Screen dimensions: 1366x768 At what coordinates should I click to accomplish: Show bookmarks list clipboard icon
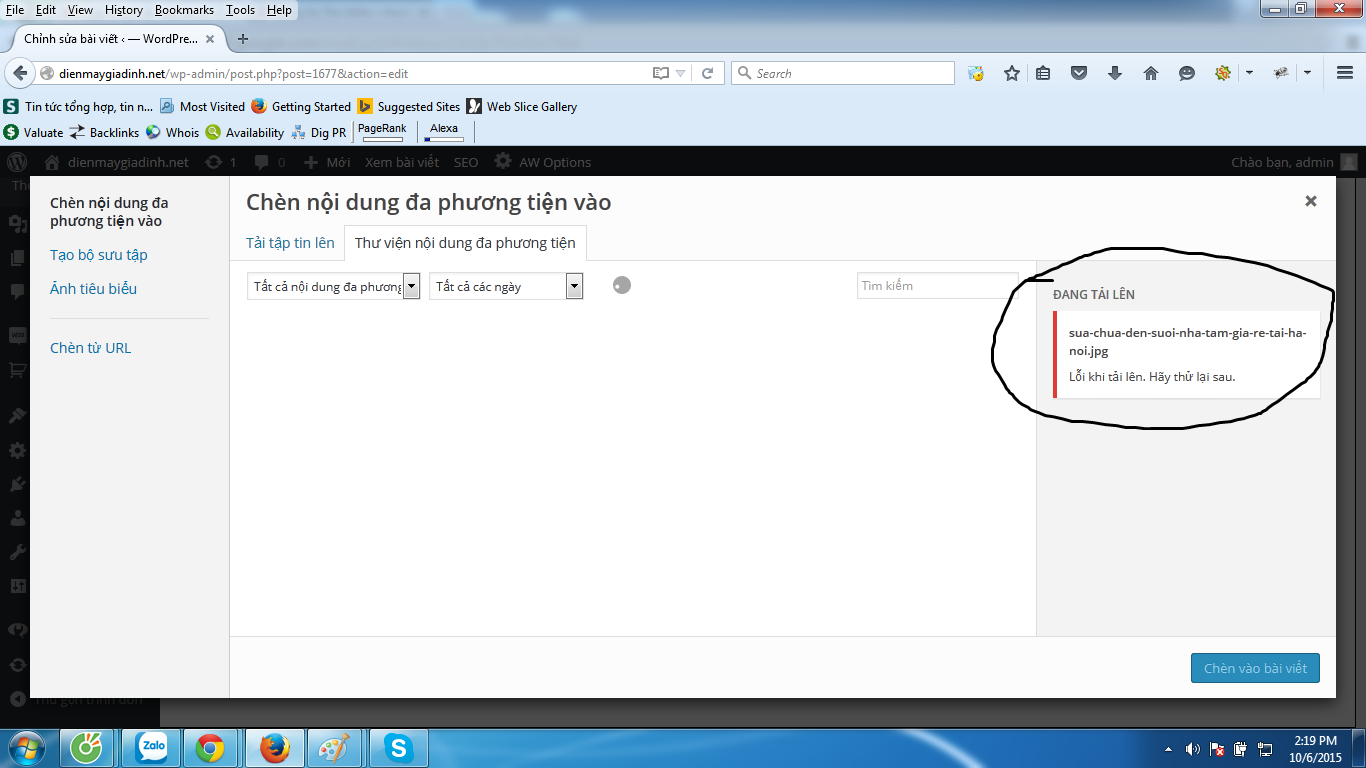pos(1043,73)
